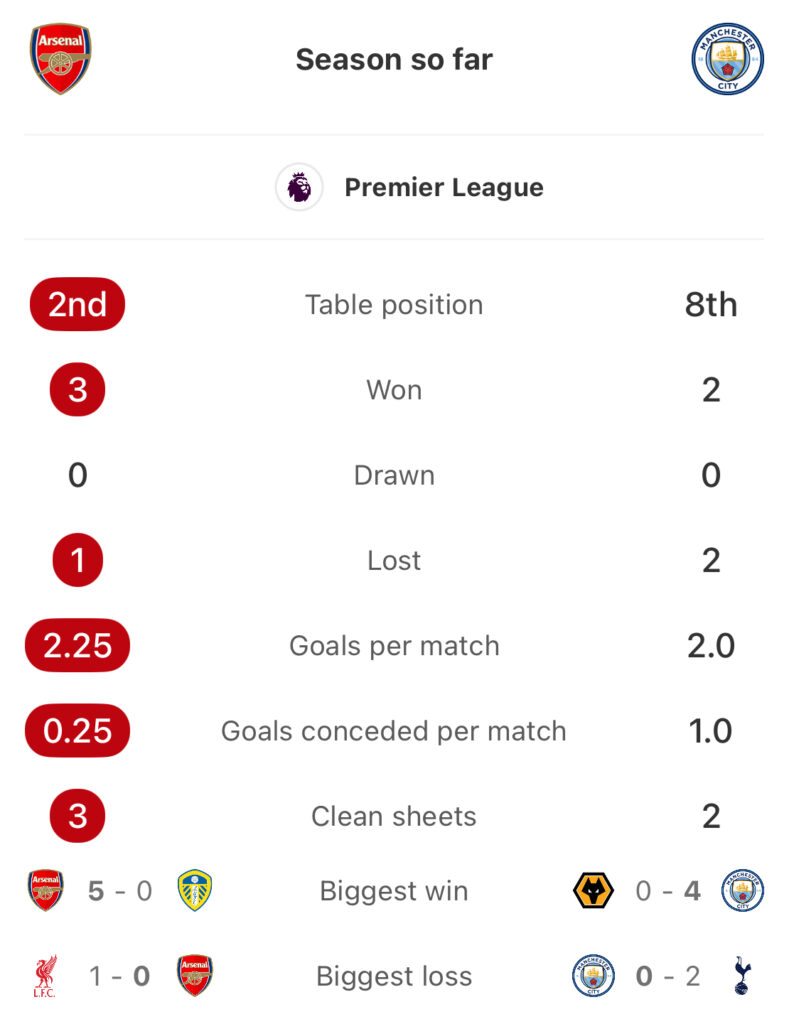789x1024 pixels.
Task: Open the Liverpool 1 - 0 Arsenal score
Action: tap(120, 976)
